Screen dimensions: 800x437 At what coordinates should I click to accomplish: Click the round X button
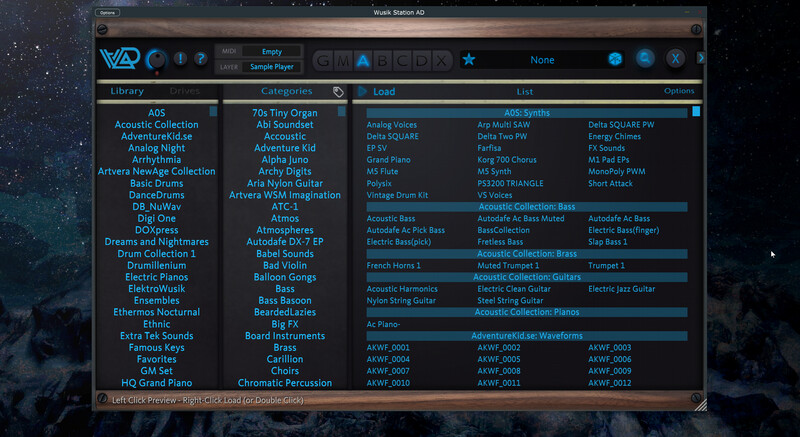click(675, 59)
